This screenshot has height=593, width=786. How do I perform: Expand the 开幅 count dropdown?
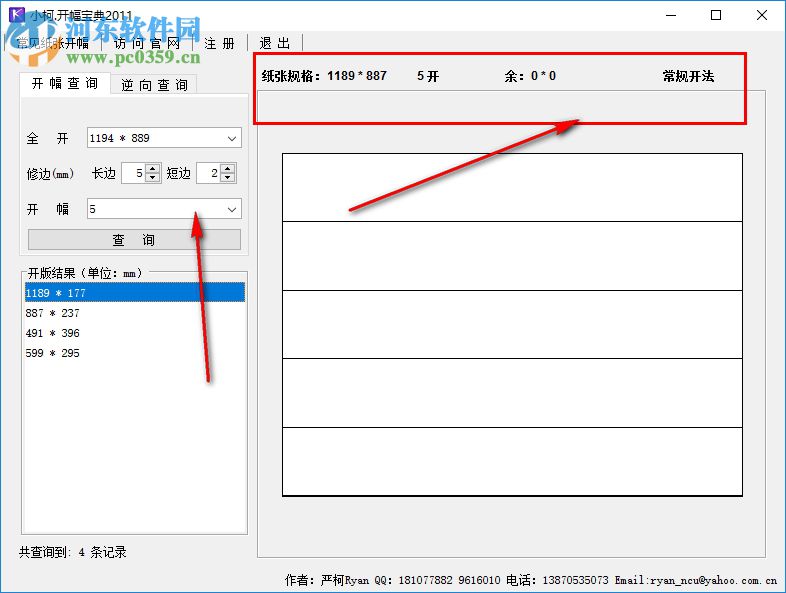(232, 210)
